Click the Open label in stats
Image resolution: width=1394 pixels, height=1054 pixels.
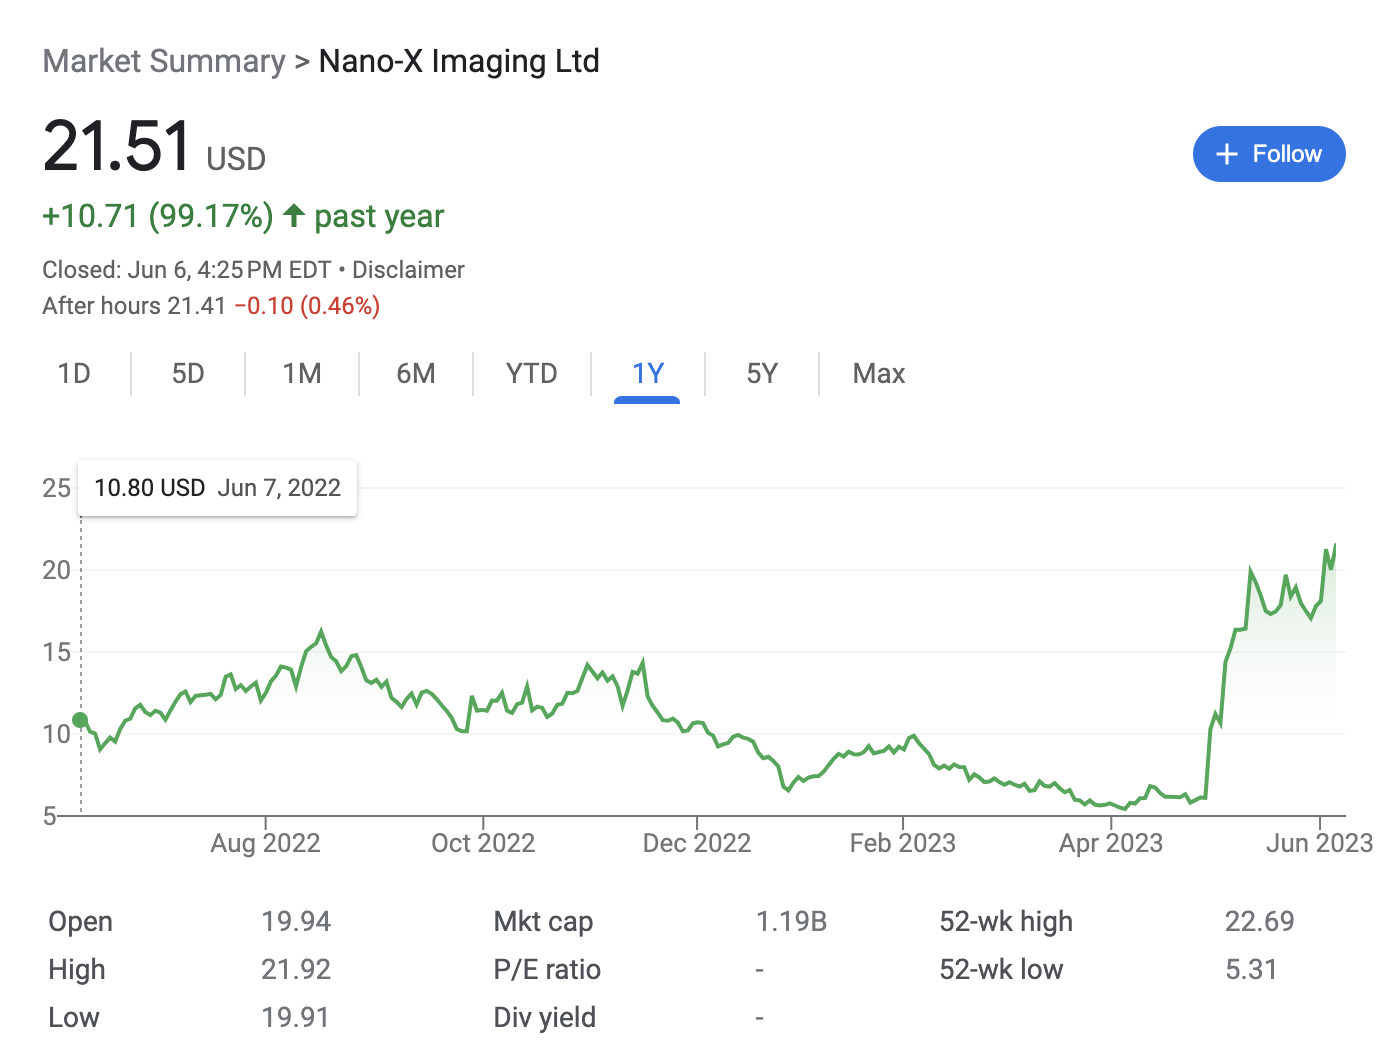[x=80, y=921]
